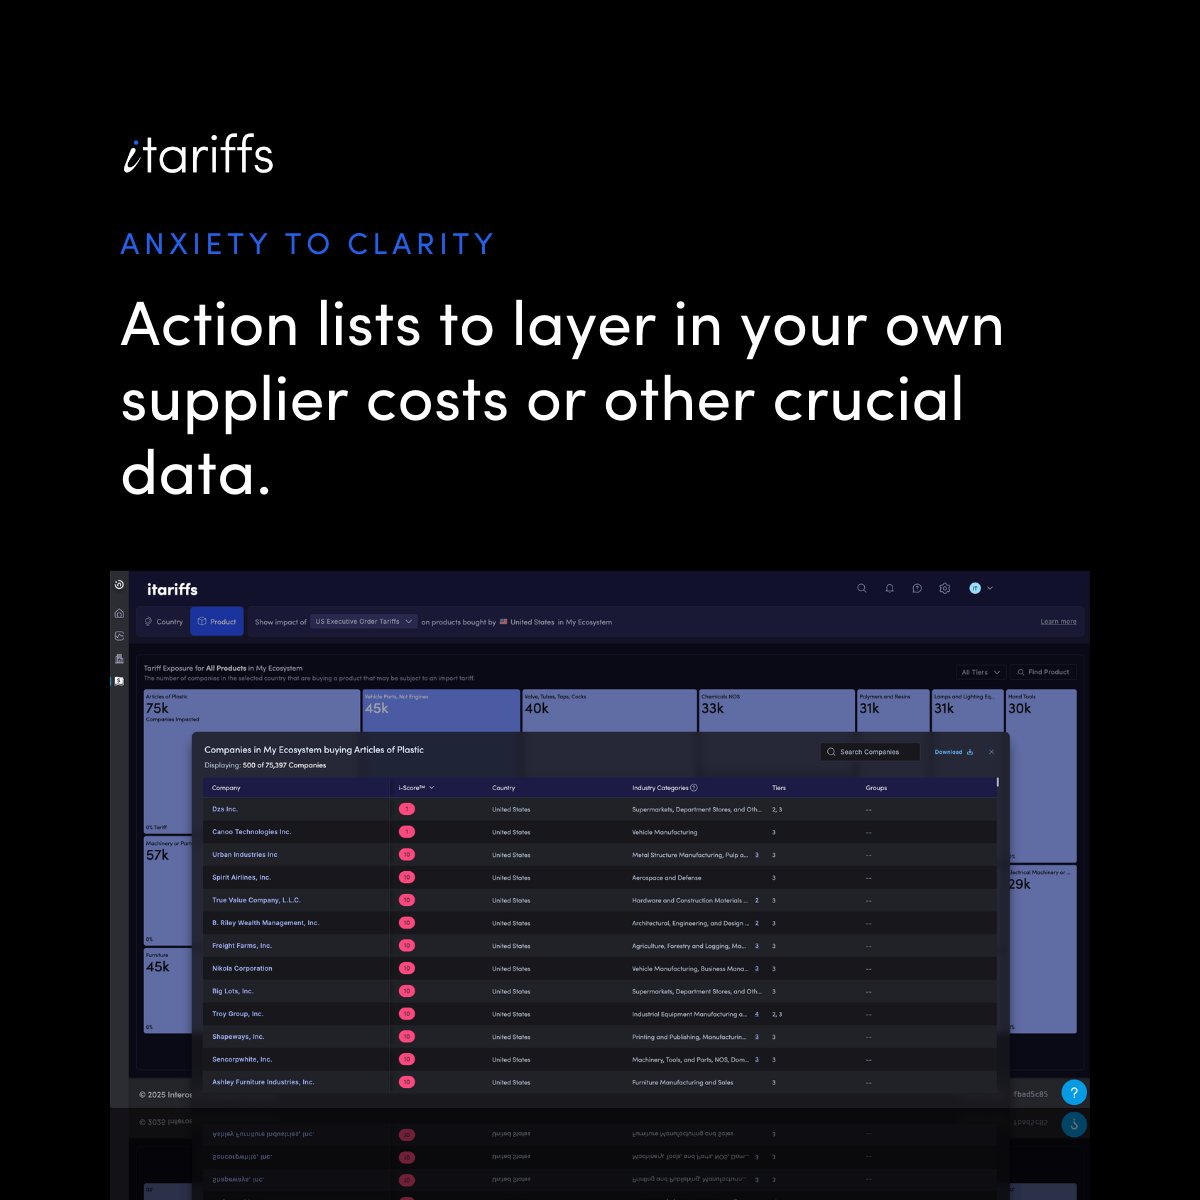Open the Shapeways, Inc. company link
Image resolution: width=1200 pixels, height=1200 pixels.
tap(238, 1037)
